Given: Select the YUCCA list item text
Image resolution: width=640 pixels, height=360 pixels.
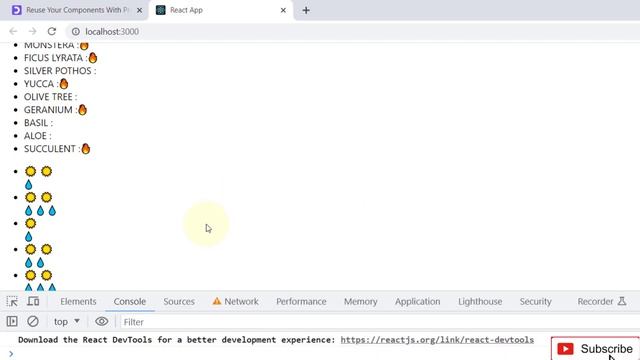Looking at the screenshot, I should (39, 84).
